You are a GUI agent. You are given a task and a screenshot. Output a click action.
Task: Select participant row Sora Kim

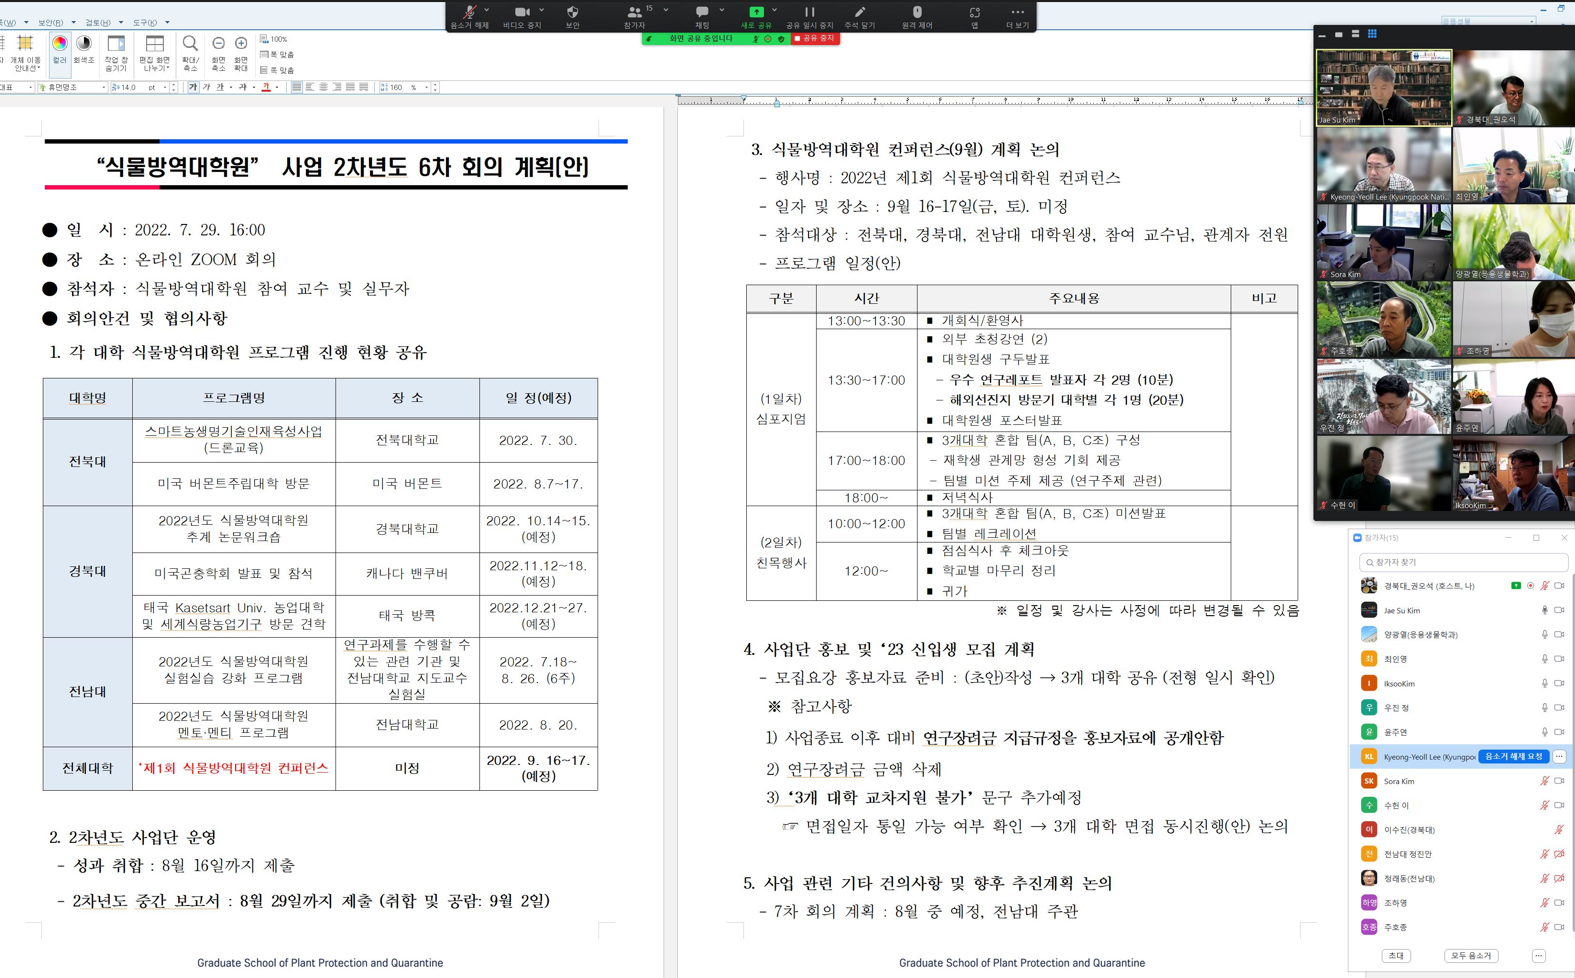tap(1462, 781)
